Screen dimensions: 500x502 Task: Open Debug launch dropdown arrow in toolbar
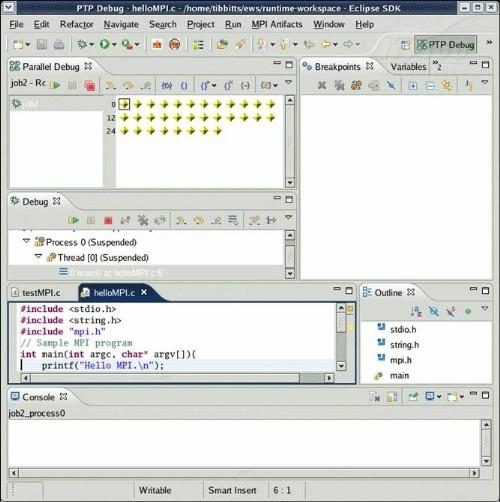(91, 44)
